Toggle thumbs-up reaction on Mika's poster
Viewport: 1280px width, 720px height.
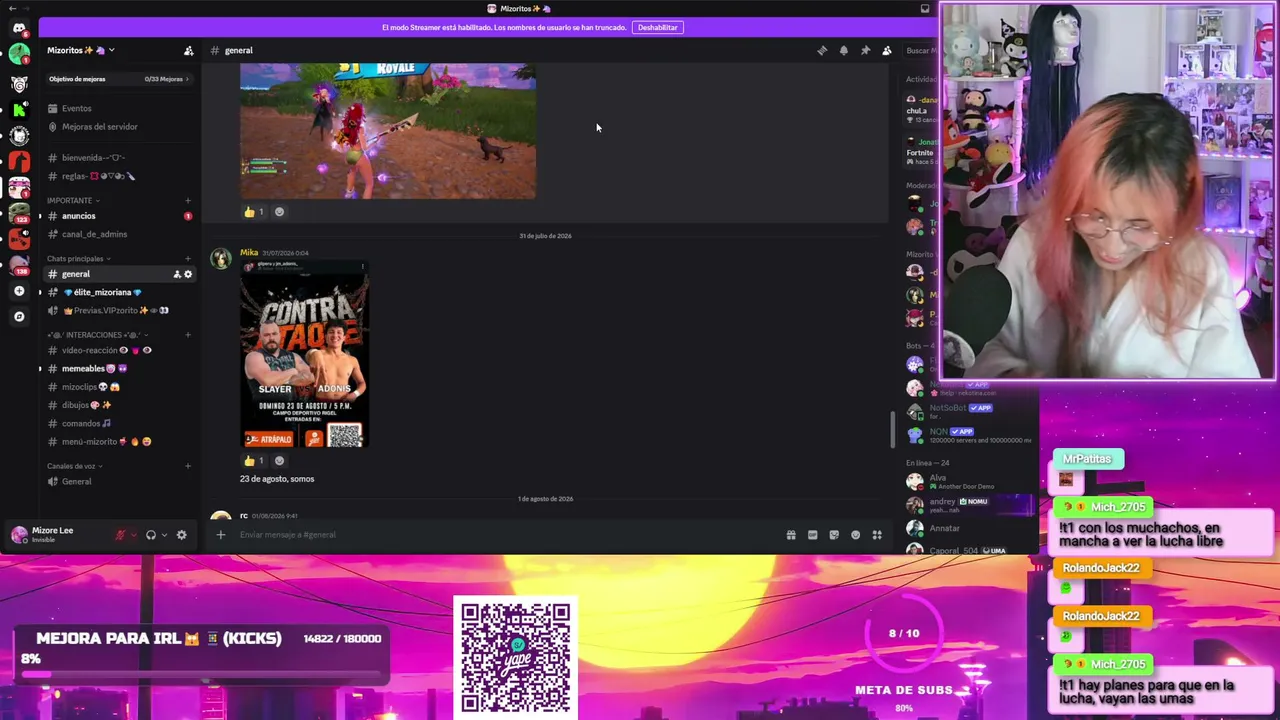[x=254, y=461]
